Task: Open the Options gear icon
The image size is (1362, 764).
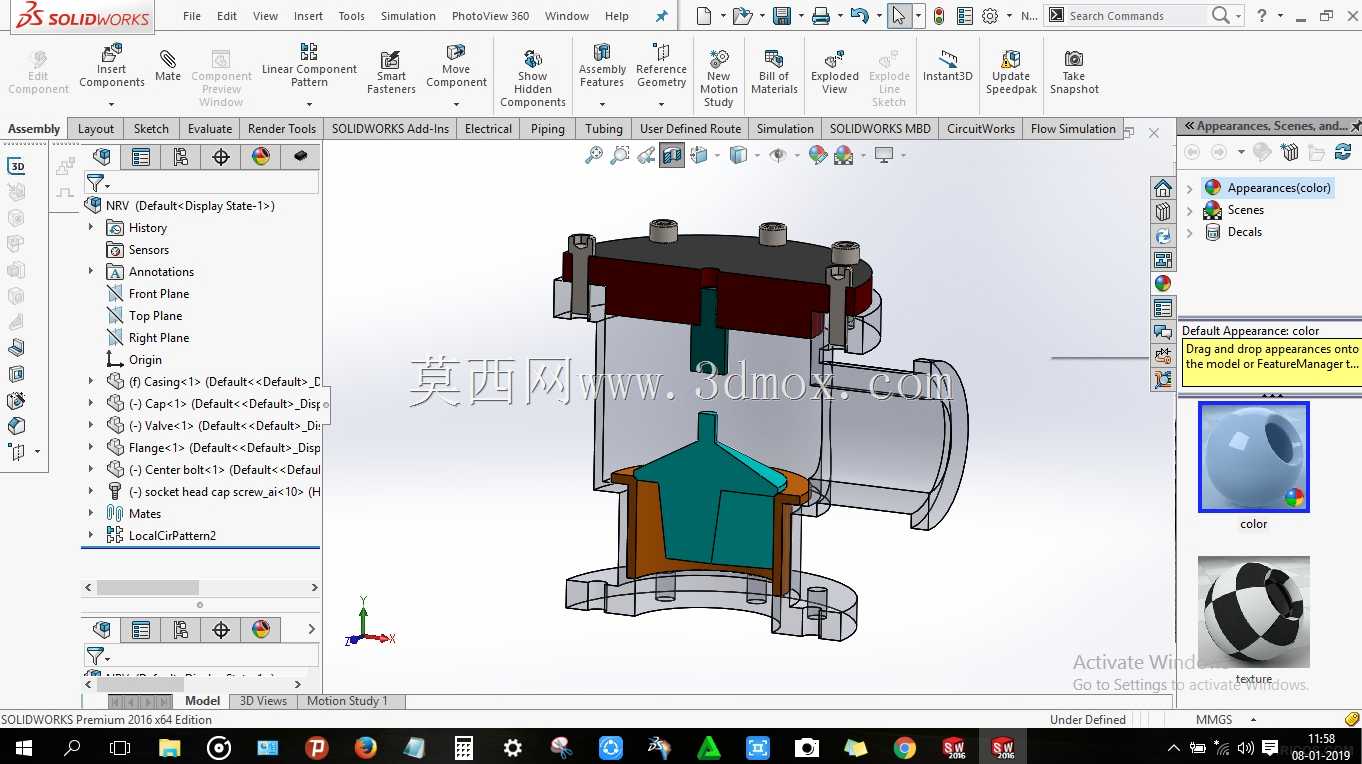Action: [x=990, y=16]
